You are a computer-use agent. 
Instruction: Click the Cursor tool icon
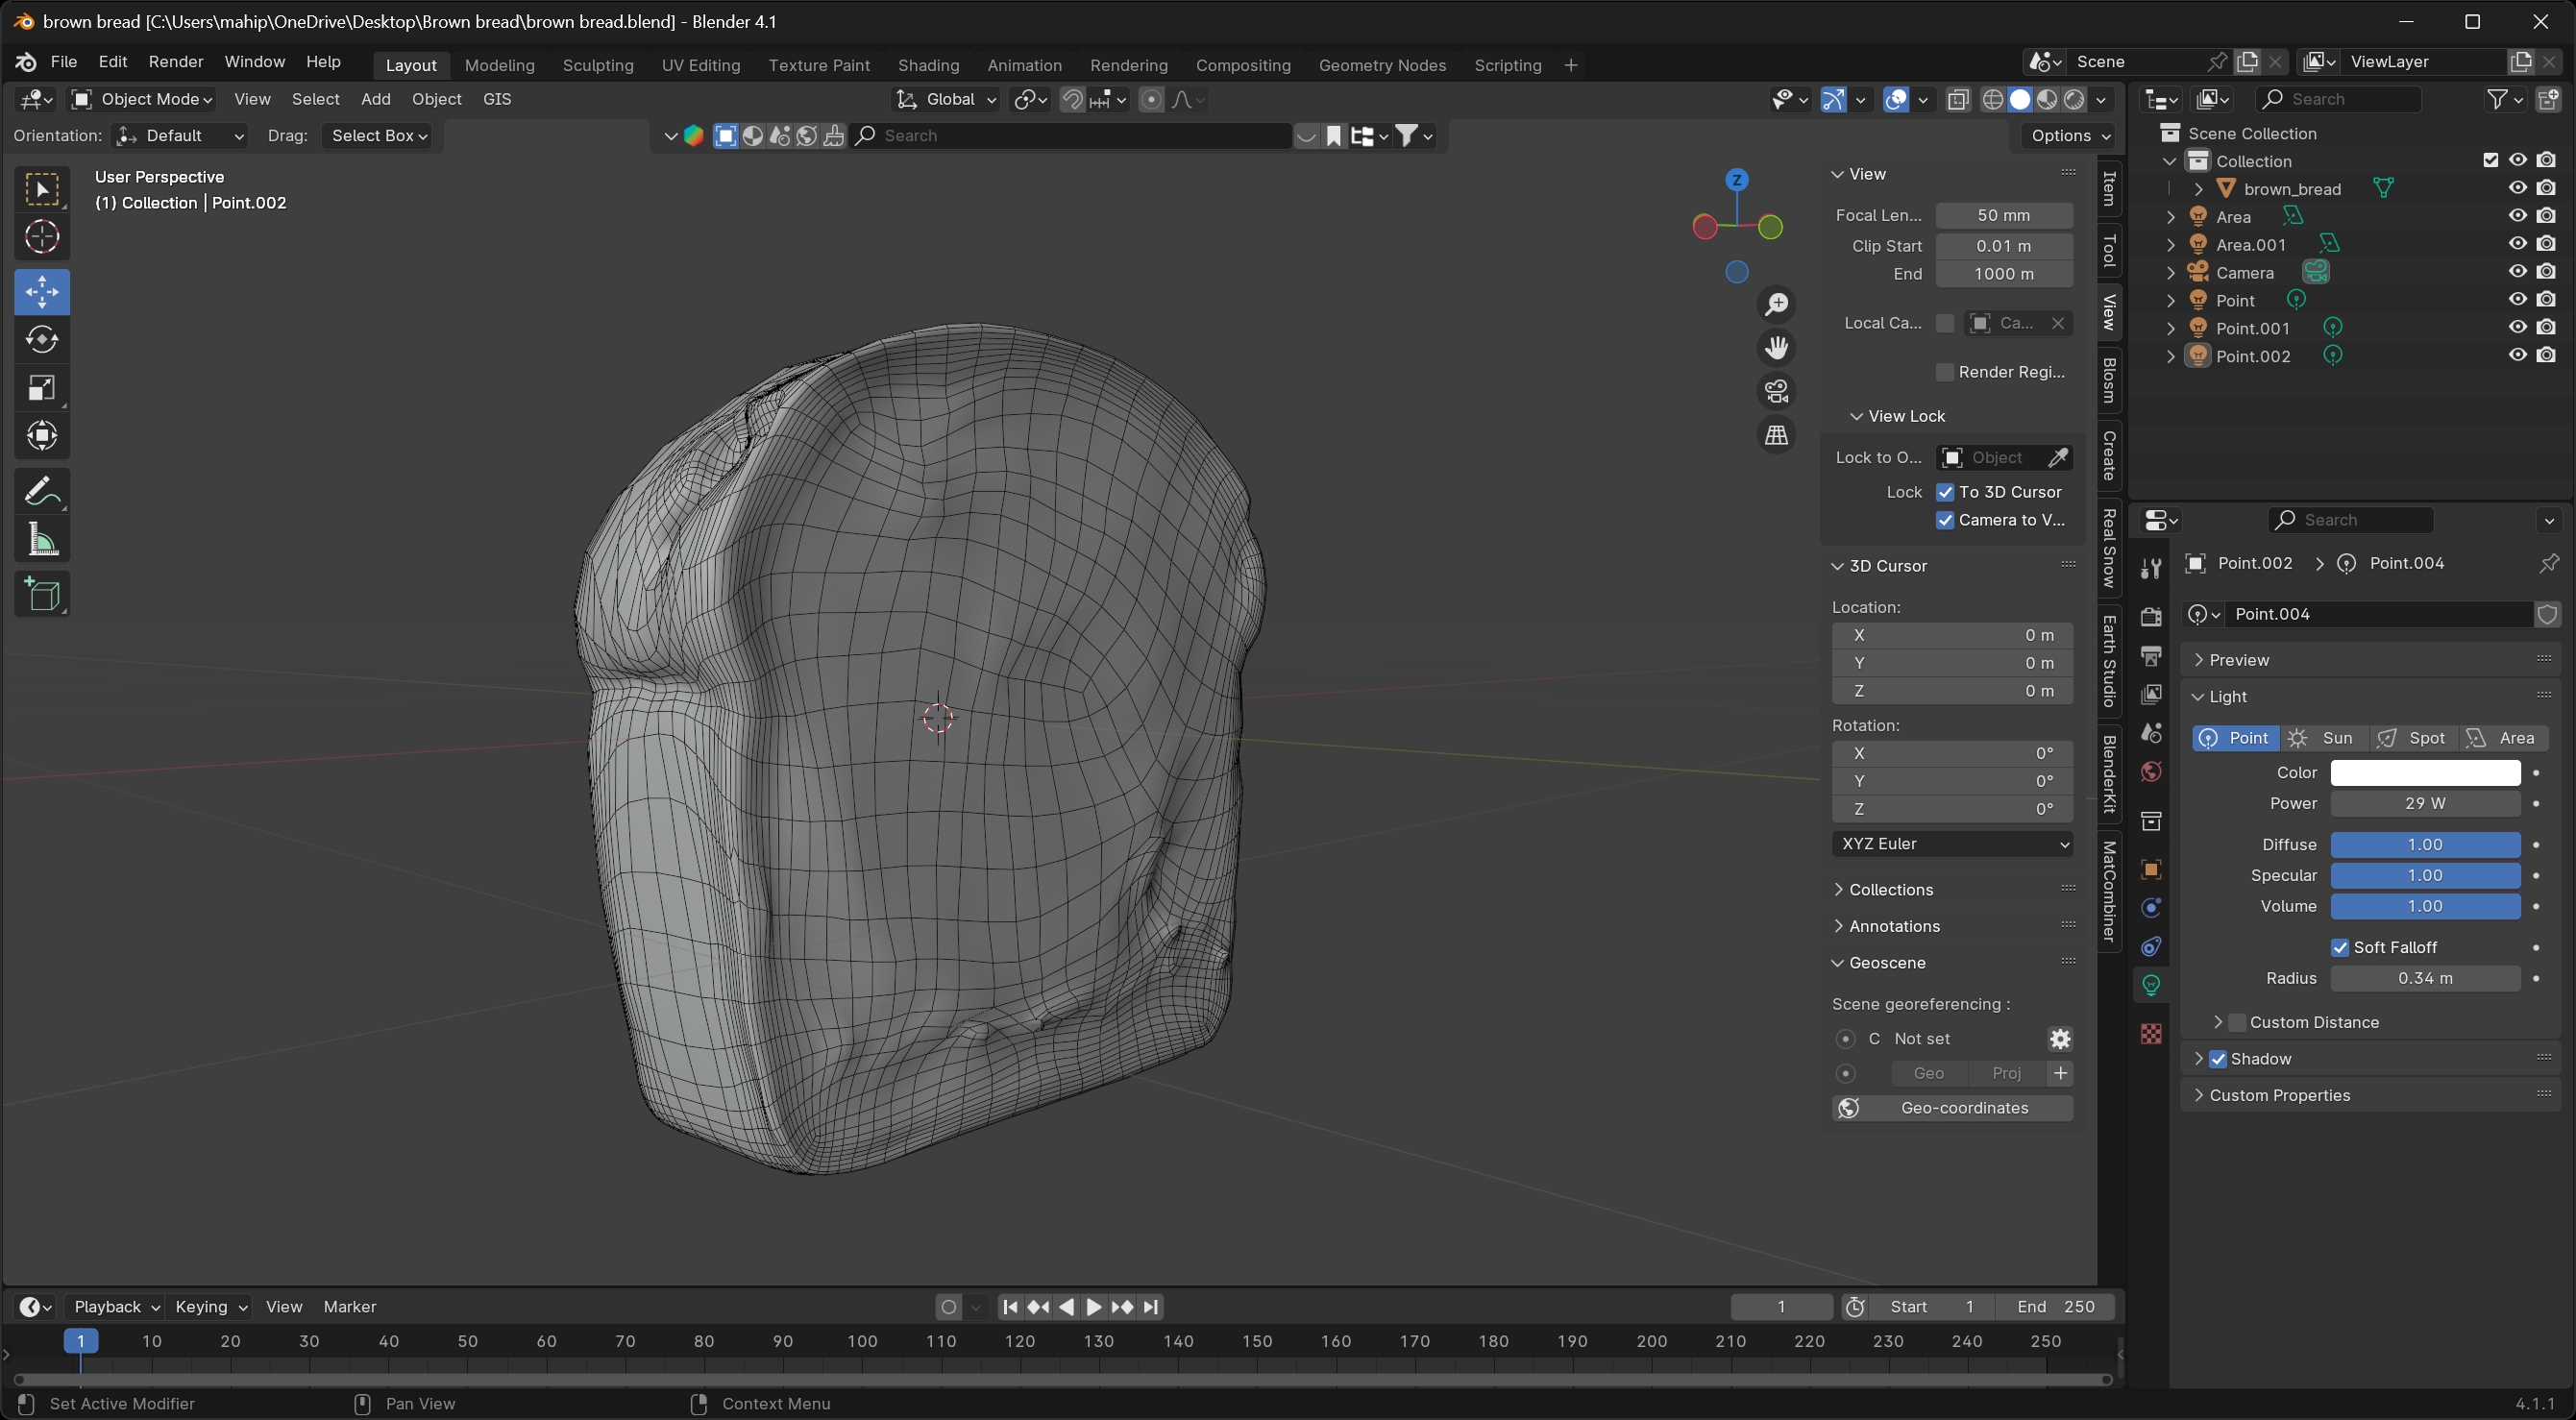(42, 237)
